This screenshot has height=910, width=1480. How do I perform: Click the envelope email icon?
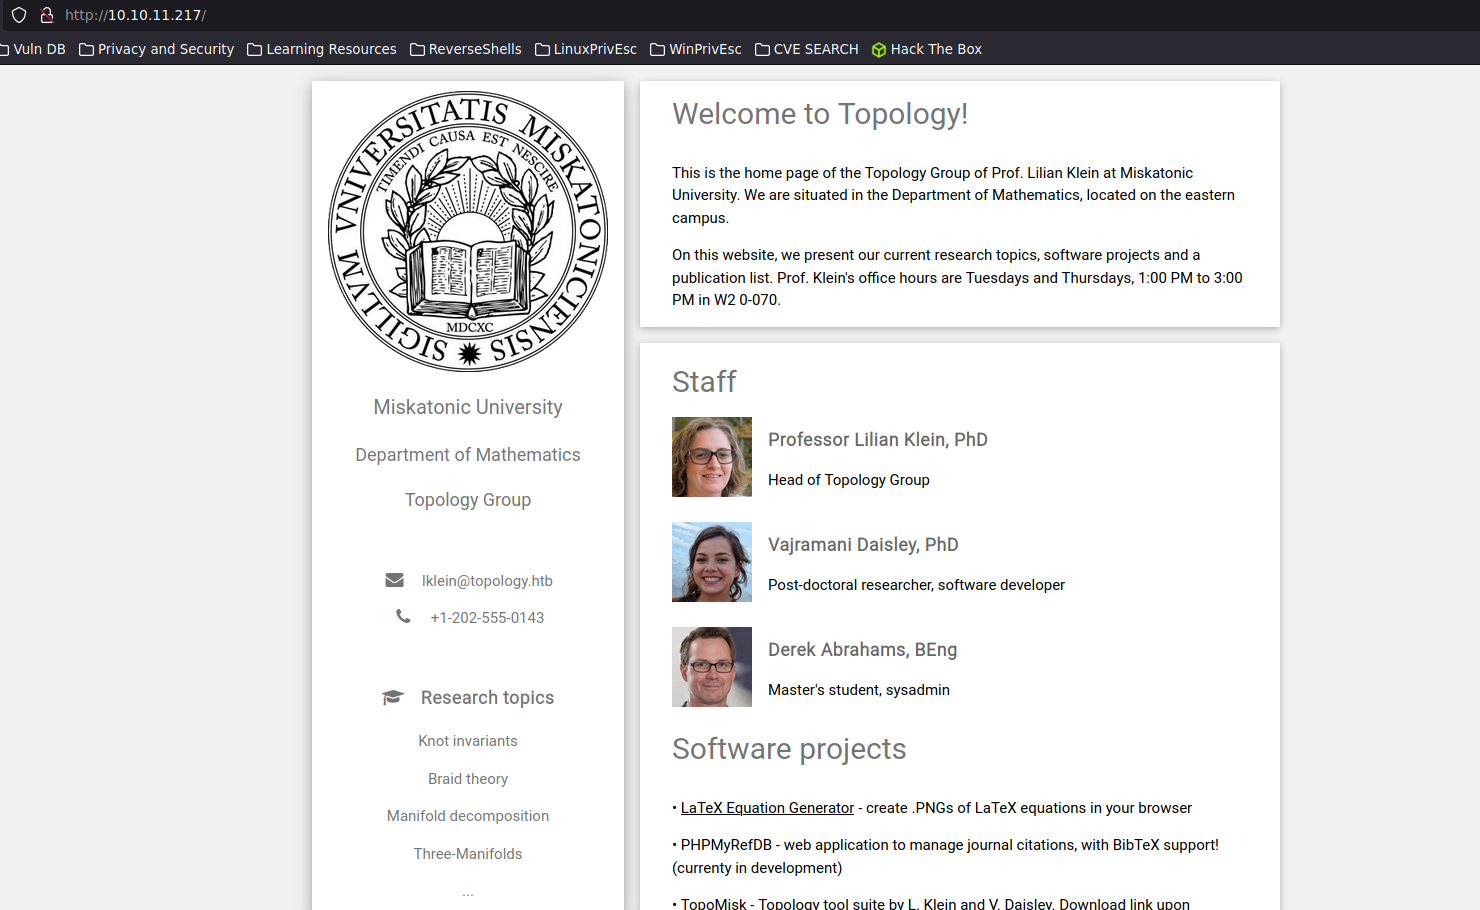point(395,580)
